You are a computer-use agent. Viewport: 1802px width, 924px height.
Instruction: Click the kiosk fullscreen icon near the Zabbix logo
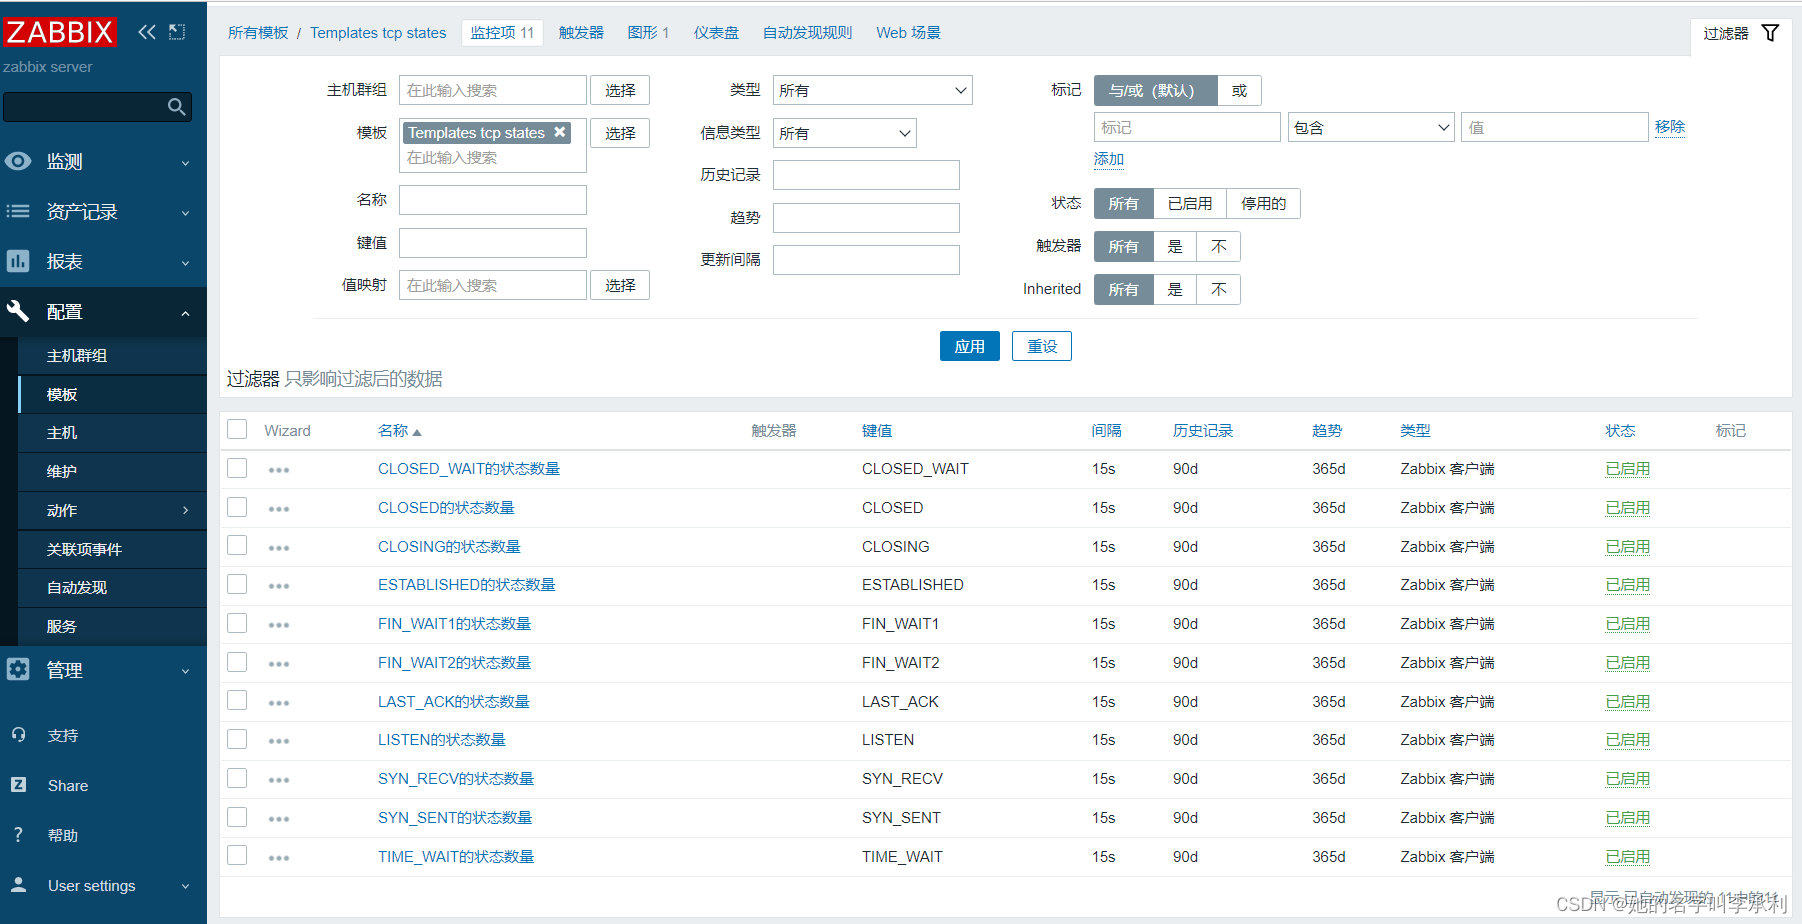[176, 31]
